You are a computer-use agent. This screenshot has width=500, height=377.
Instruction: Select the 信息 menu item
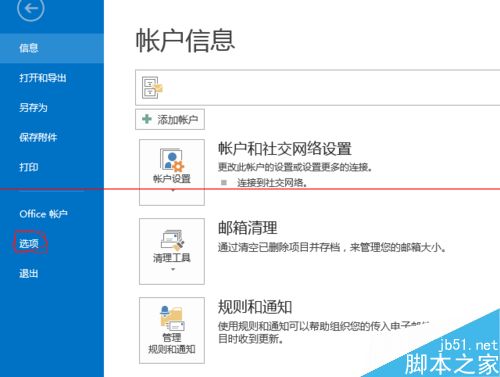[52, 48]
